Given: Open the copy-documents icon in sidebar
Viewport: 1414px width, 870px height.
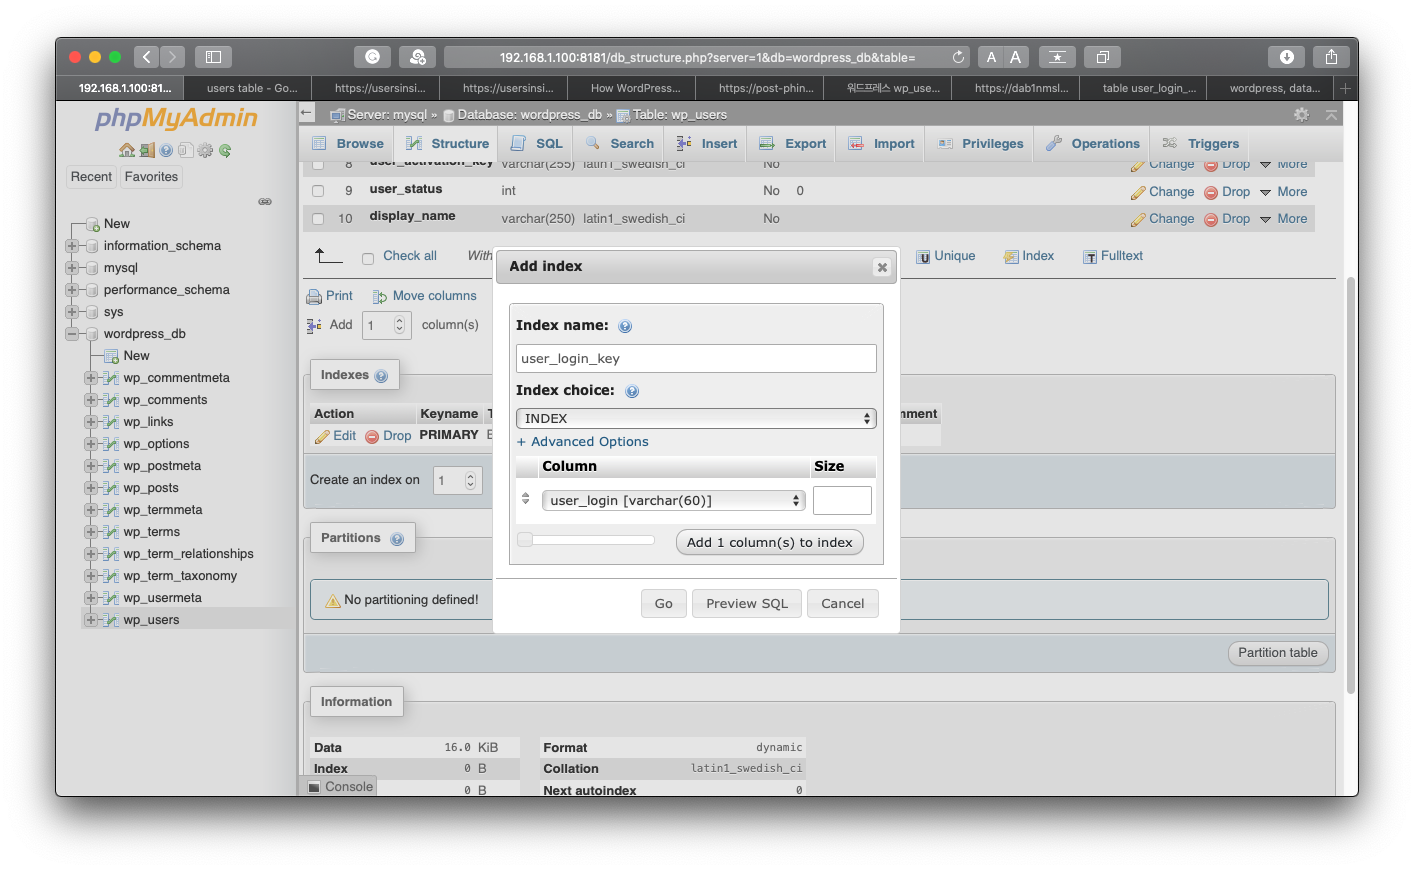Looking at the screenshot, I should point(185,151).
